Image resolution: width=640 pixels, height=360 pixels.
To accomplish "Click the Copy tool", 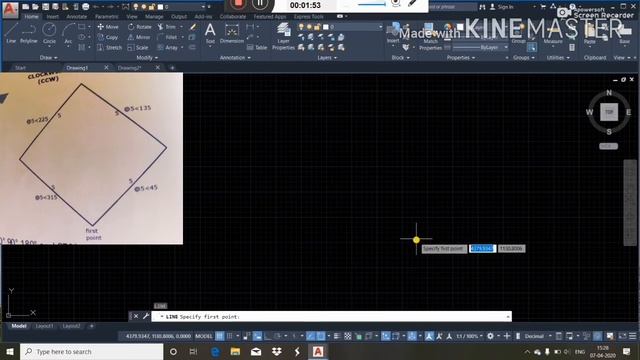I will click(x=108, y=37).
